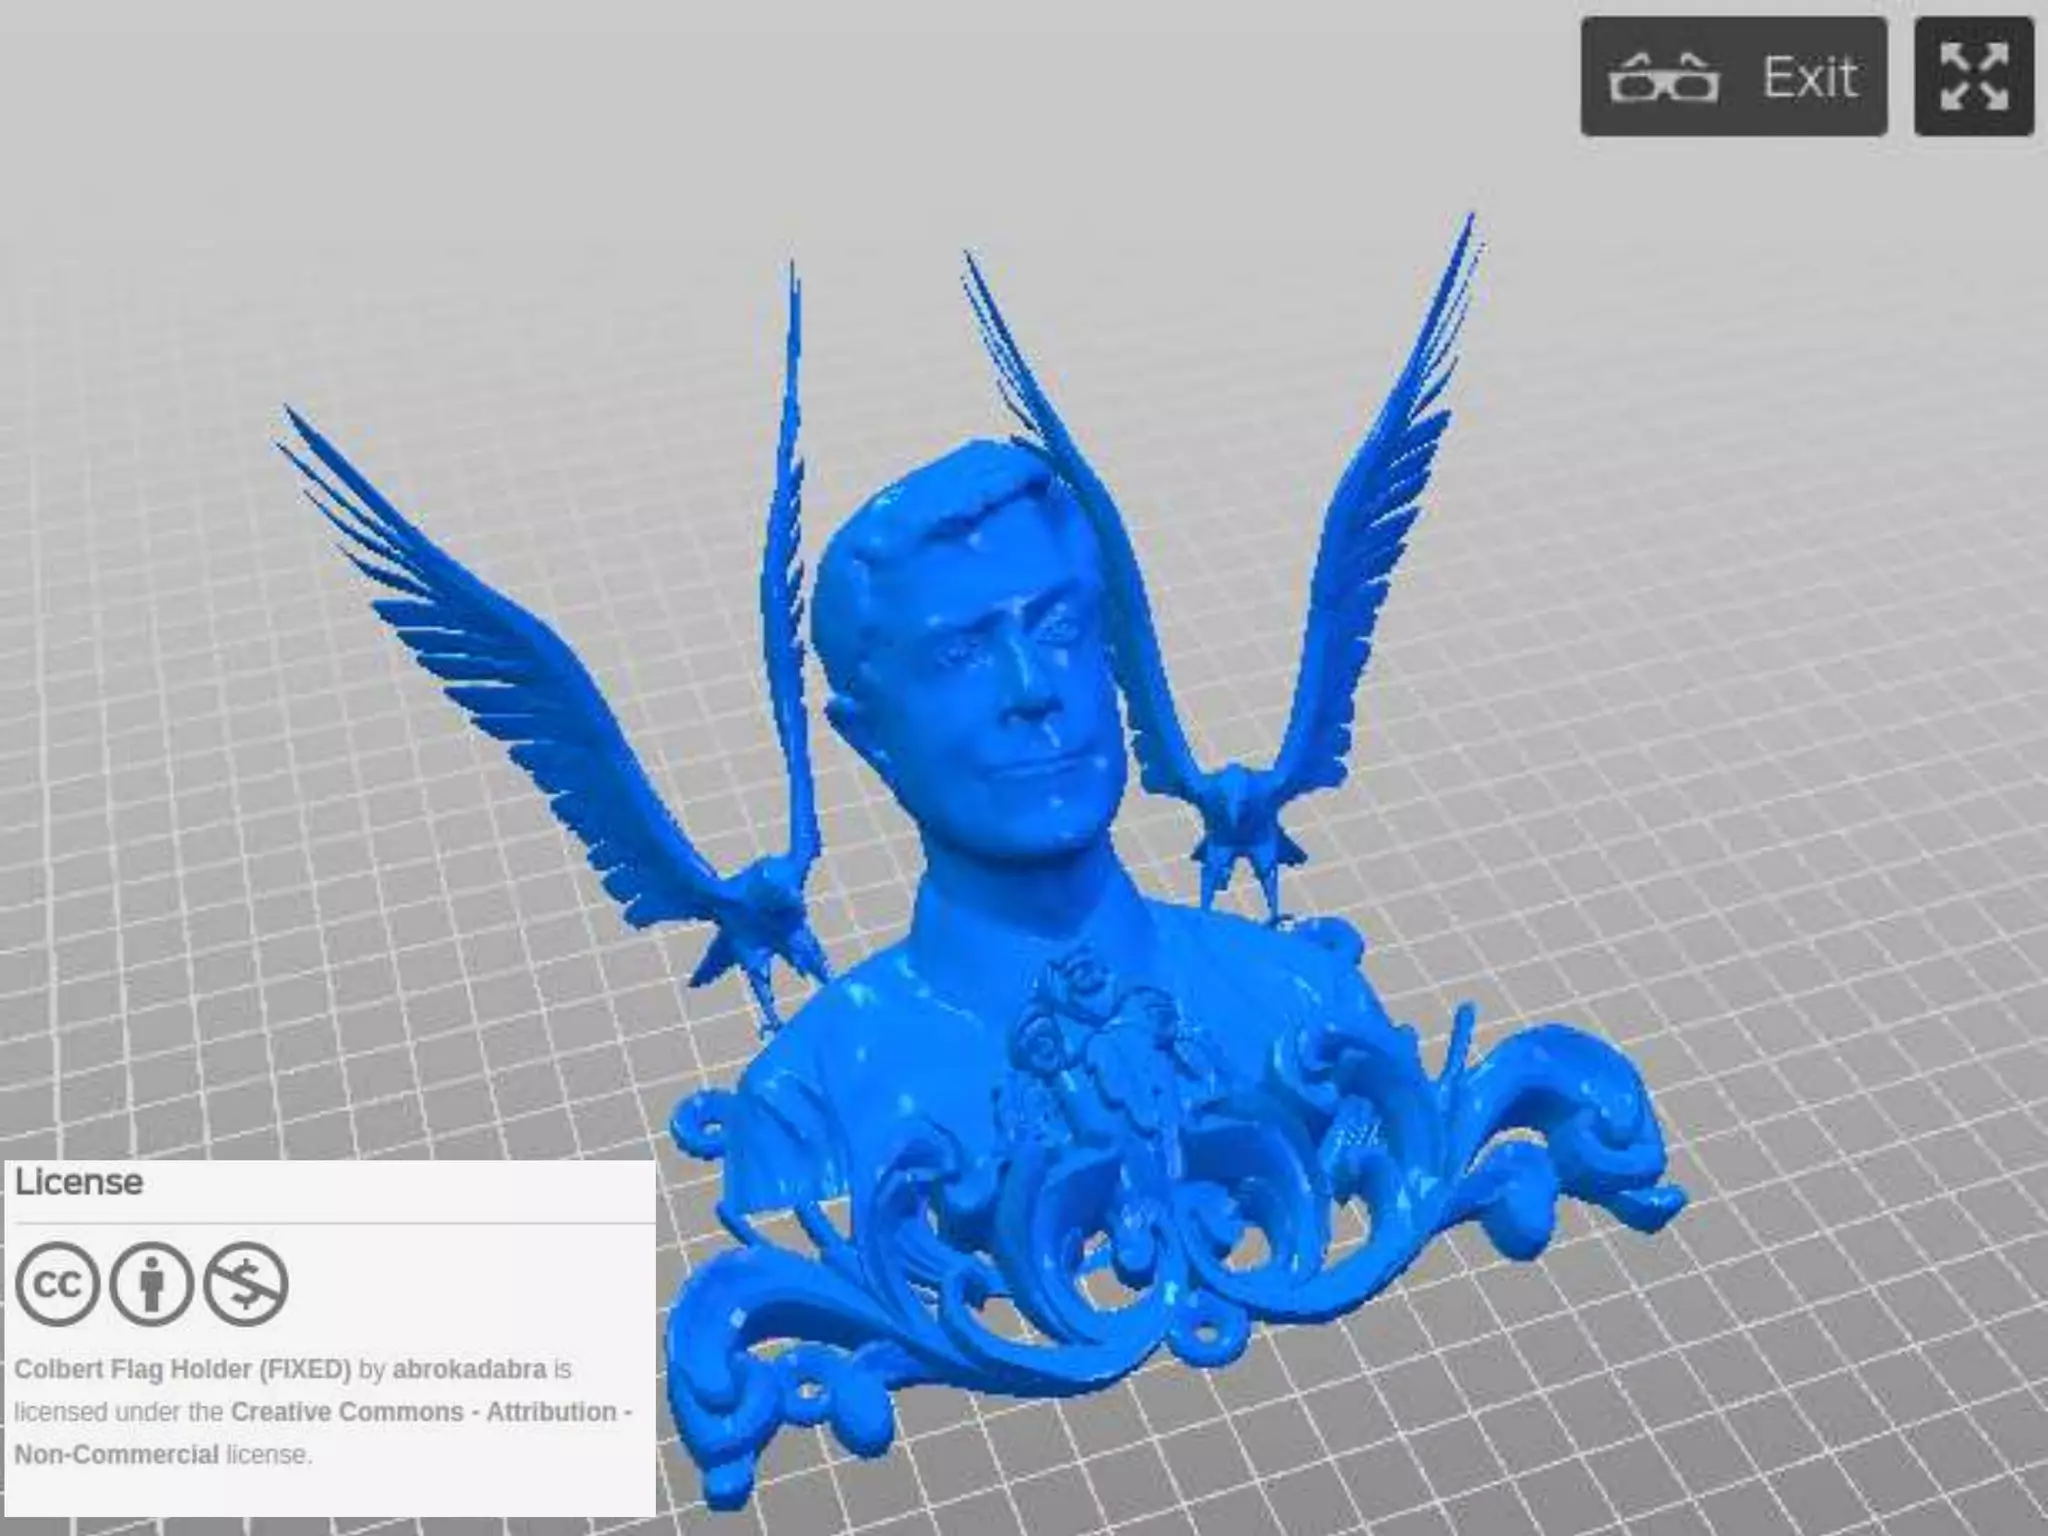Screen dimensions: 2048x1536
Task: Click the Non-Commercial license text
Action: point(116,1454)
